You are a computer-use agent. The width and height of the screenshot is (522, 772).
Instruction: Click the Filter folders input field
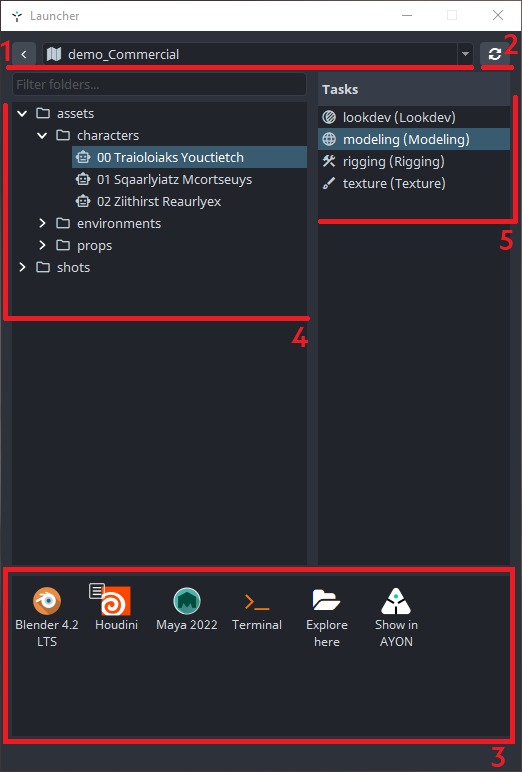tap(159, 84)
